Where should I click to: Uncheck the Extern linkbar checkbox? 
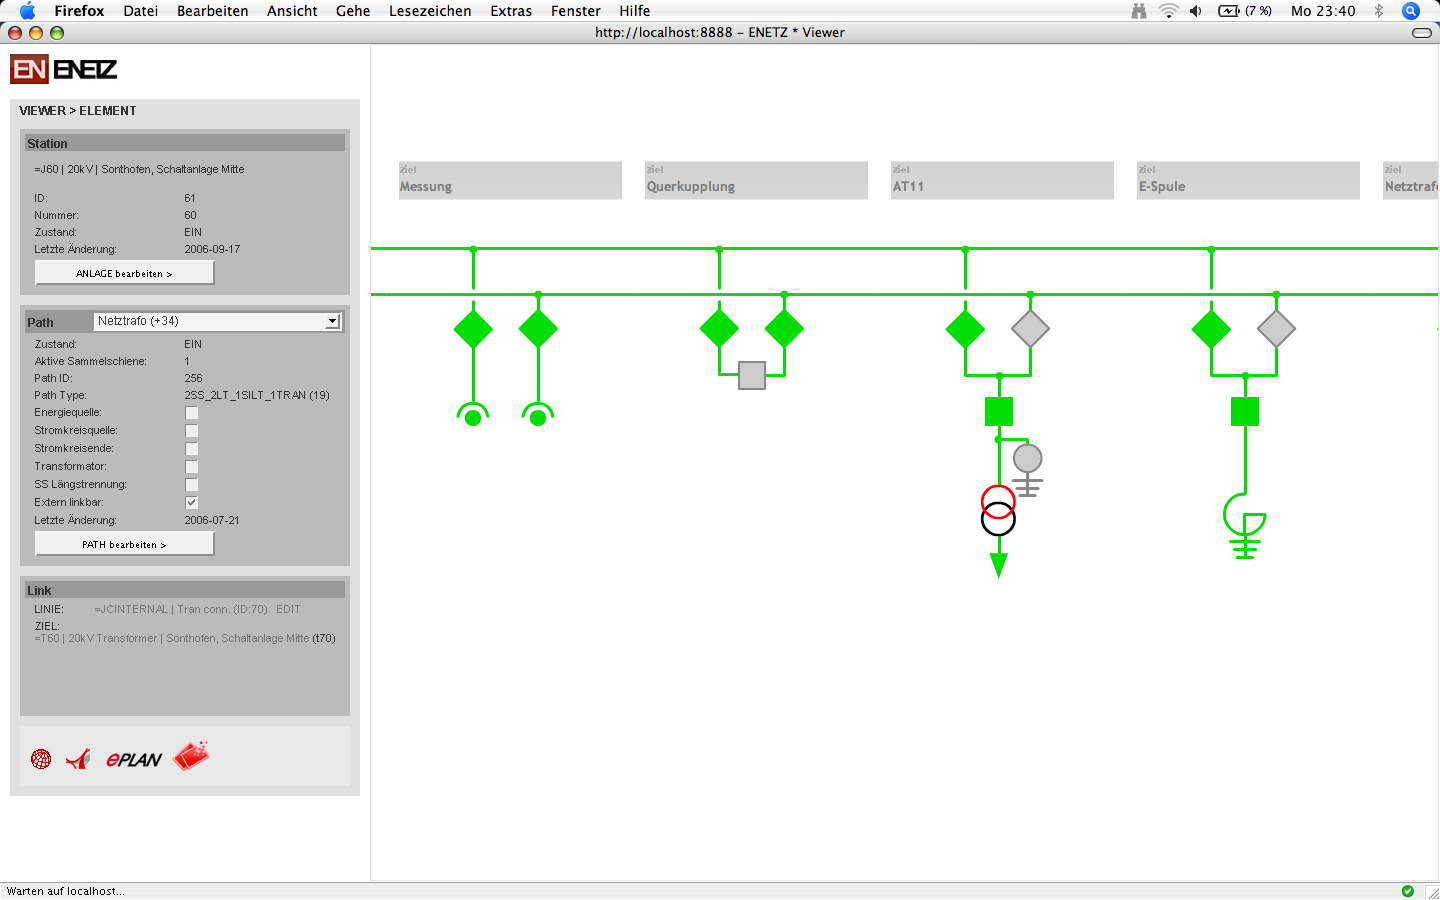tap(192, 503)
